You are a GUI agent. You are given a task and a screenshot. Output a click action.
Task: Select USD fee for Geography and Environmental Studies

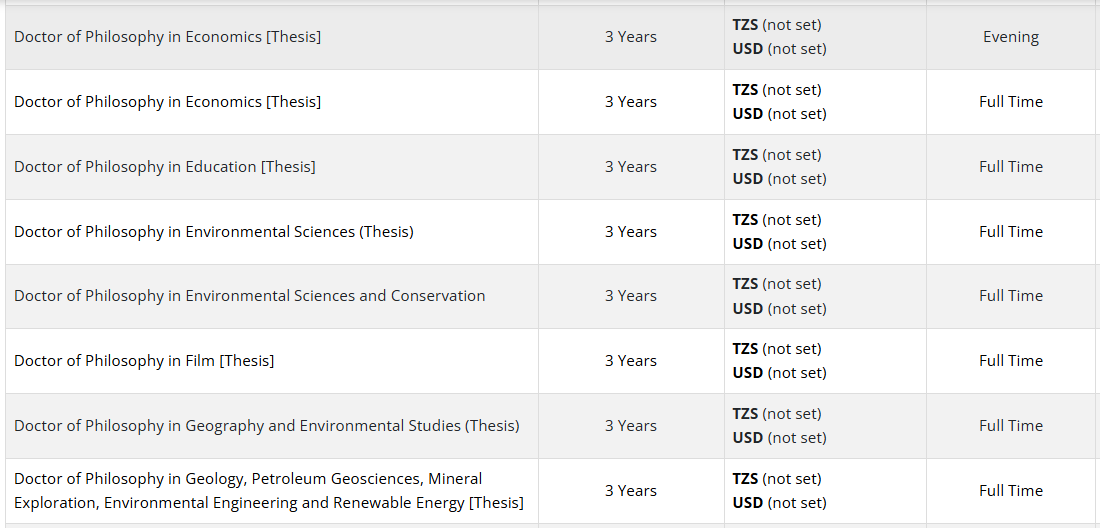pos(780,438)
